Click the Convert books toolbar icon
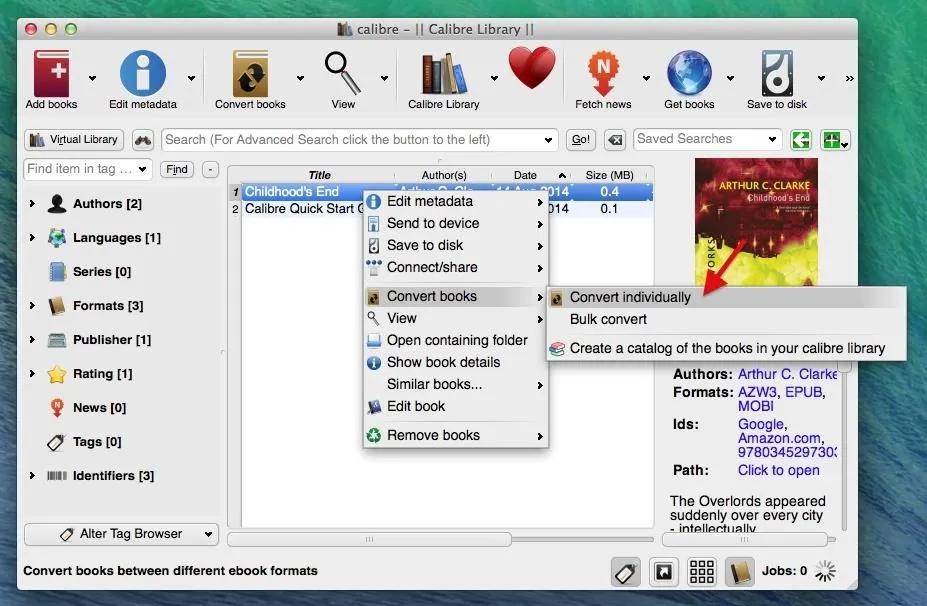The width and height of the screenshot is (927, 606). click(x=250, y=73)
